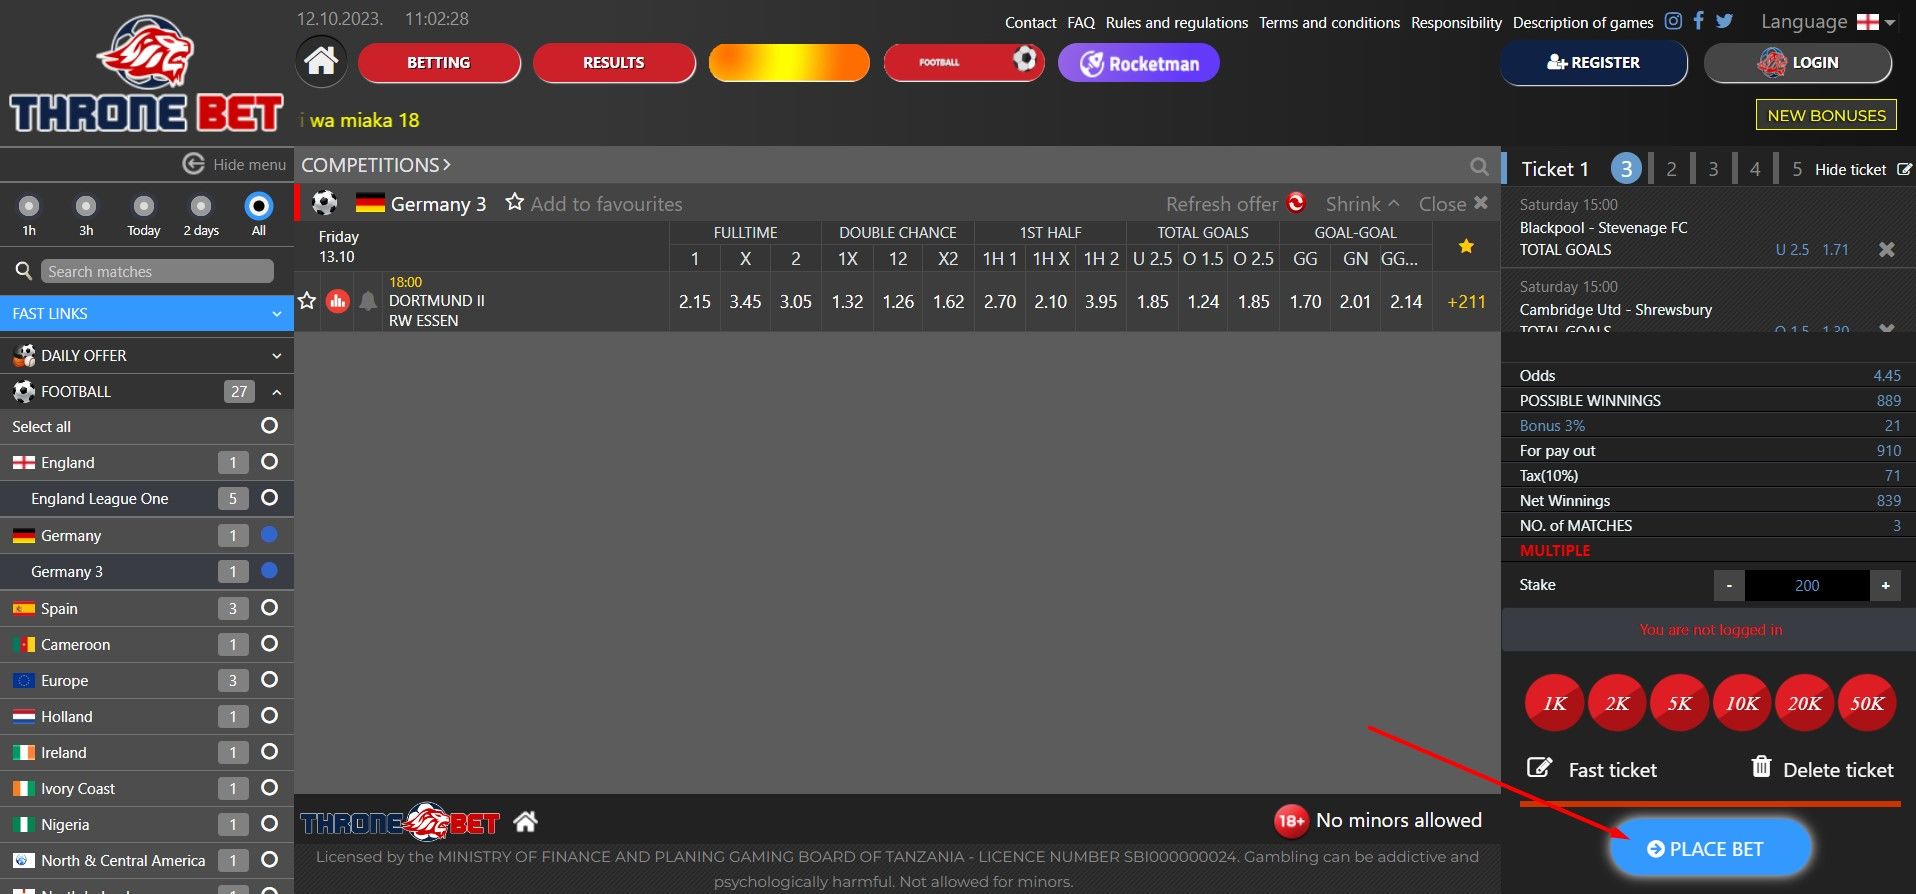Click the football icon beside Germany 3 header
This screenshot has width=1916, height=894.
coord(324,203)
